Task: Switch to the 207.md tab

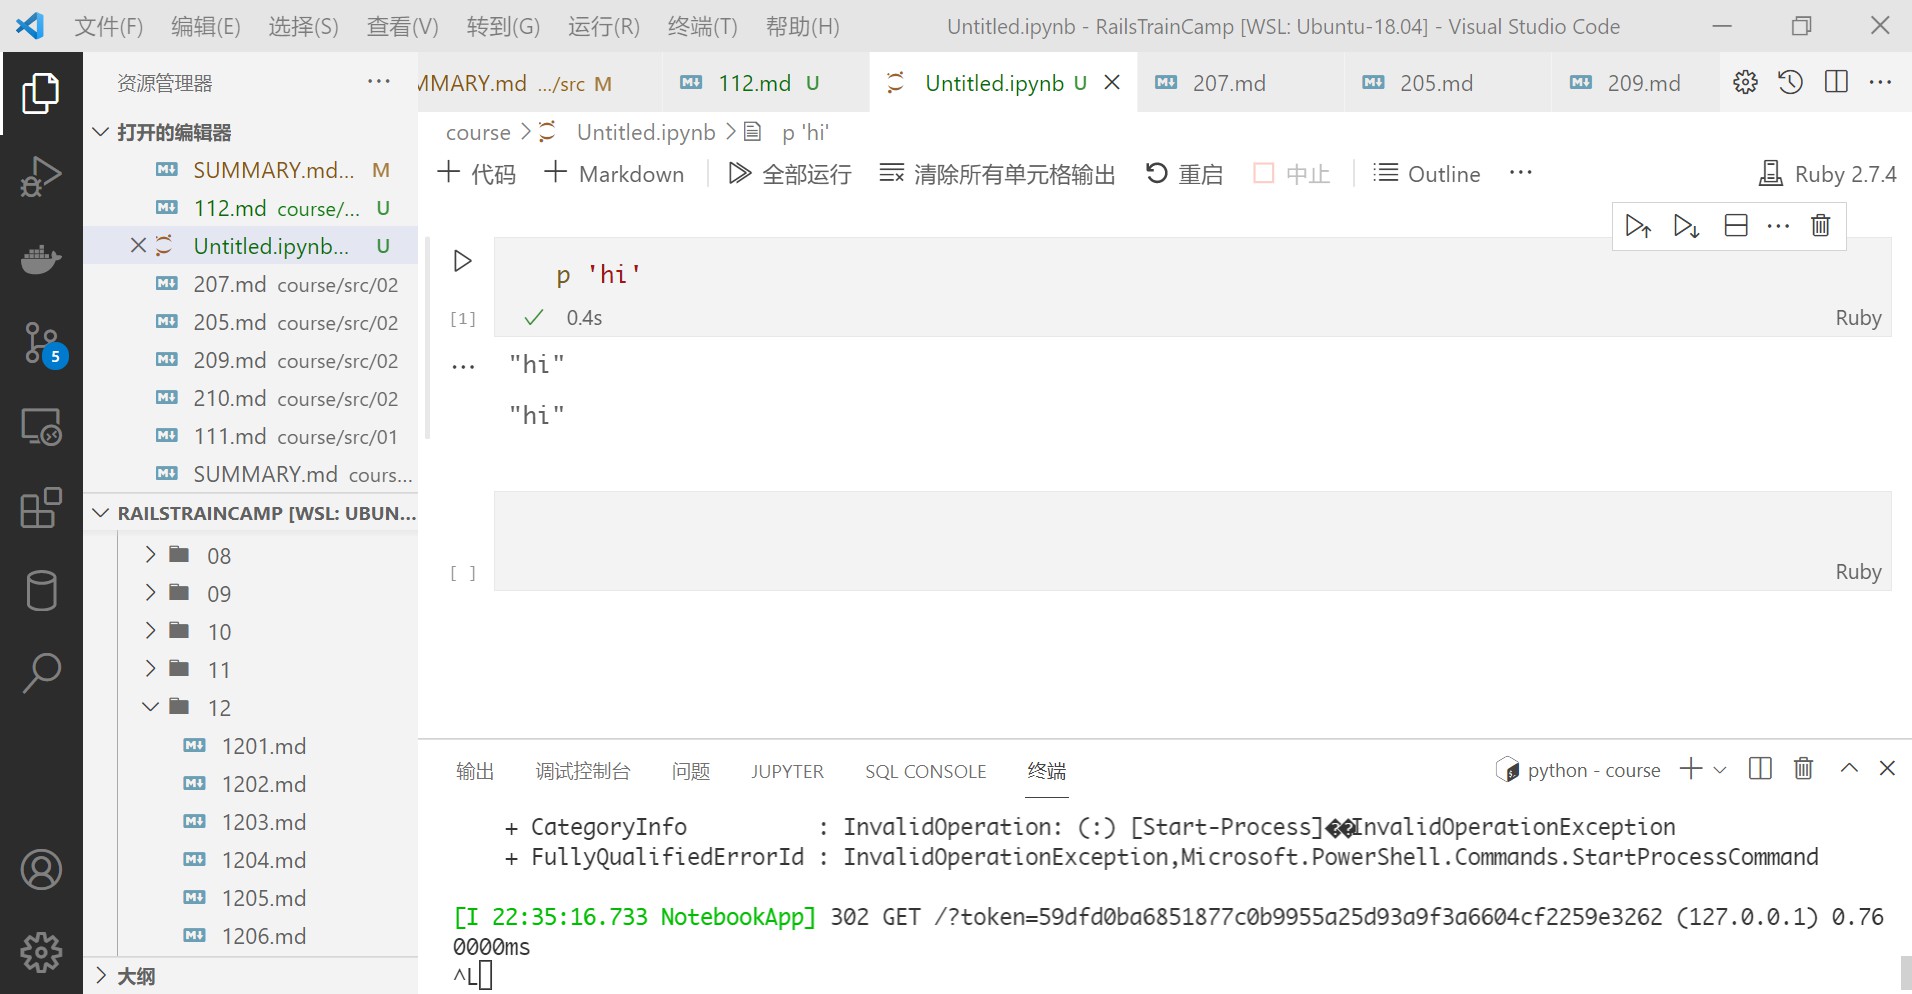Action: click(x=1228, y=83)
